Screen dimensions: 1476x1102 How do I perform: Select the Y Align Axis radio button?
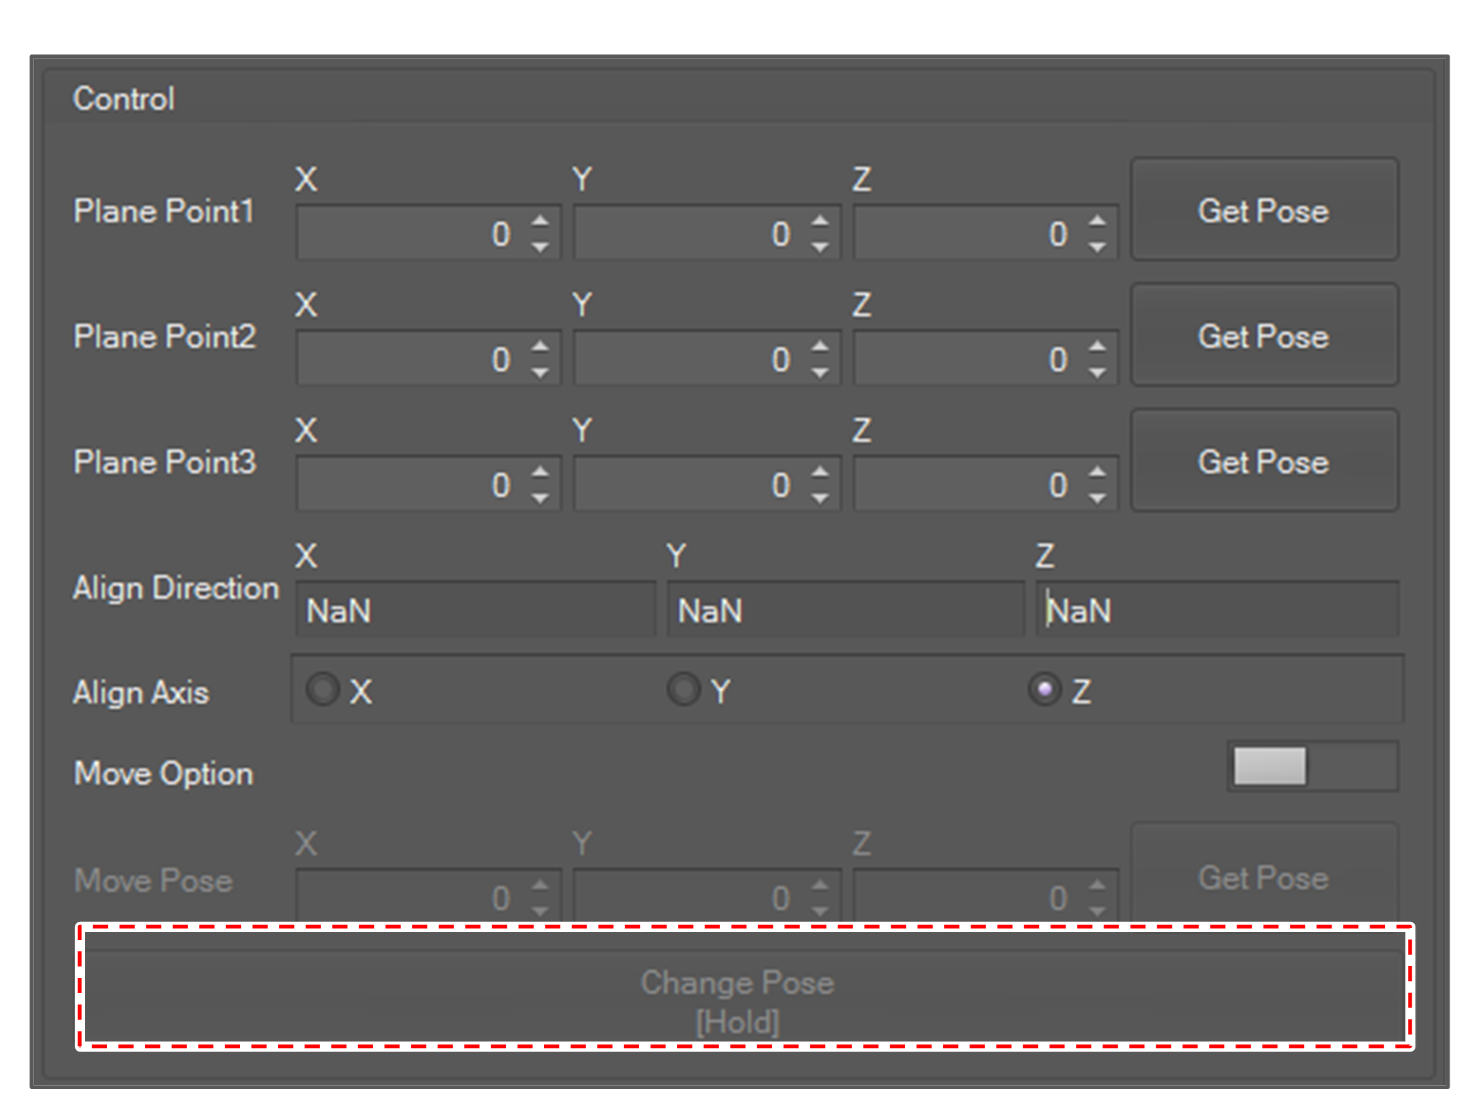point(684,690)
